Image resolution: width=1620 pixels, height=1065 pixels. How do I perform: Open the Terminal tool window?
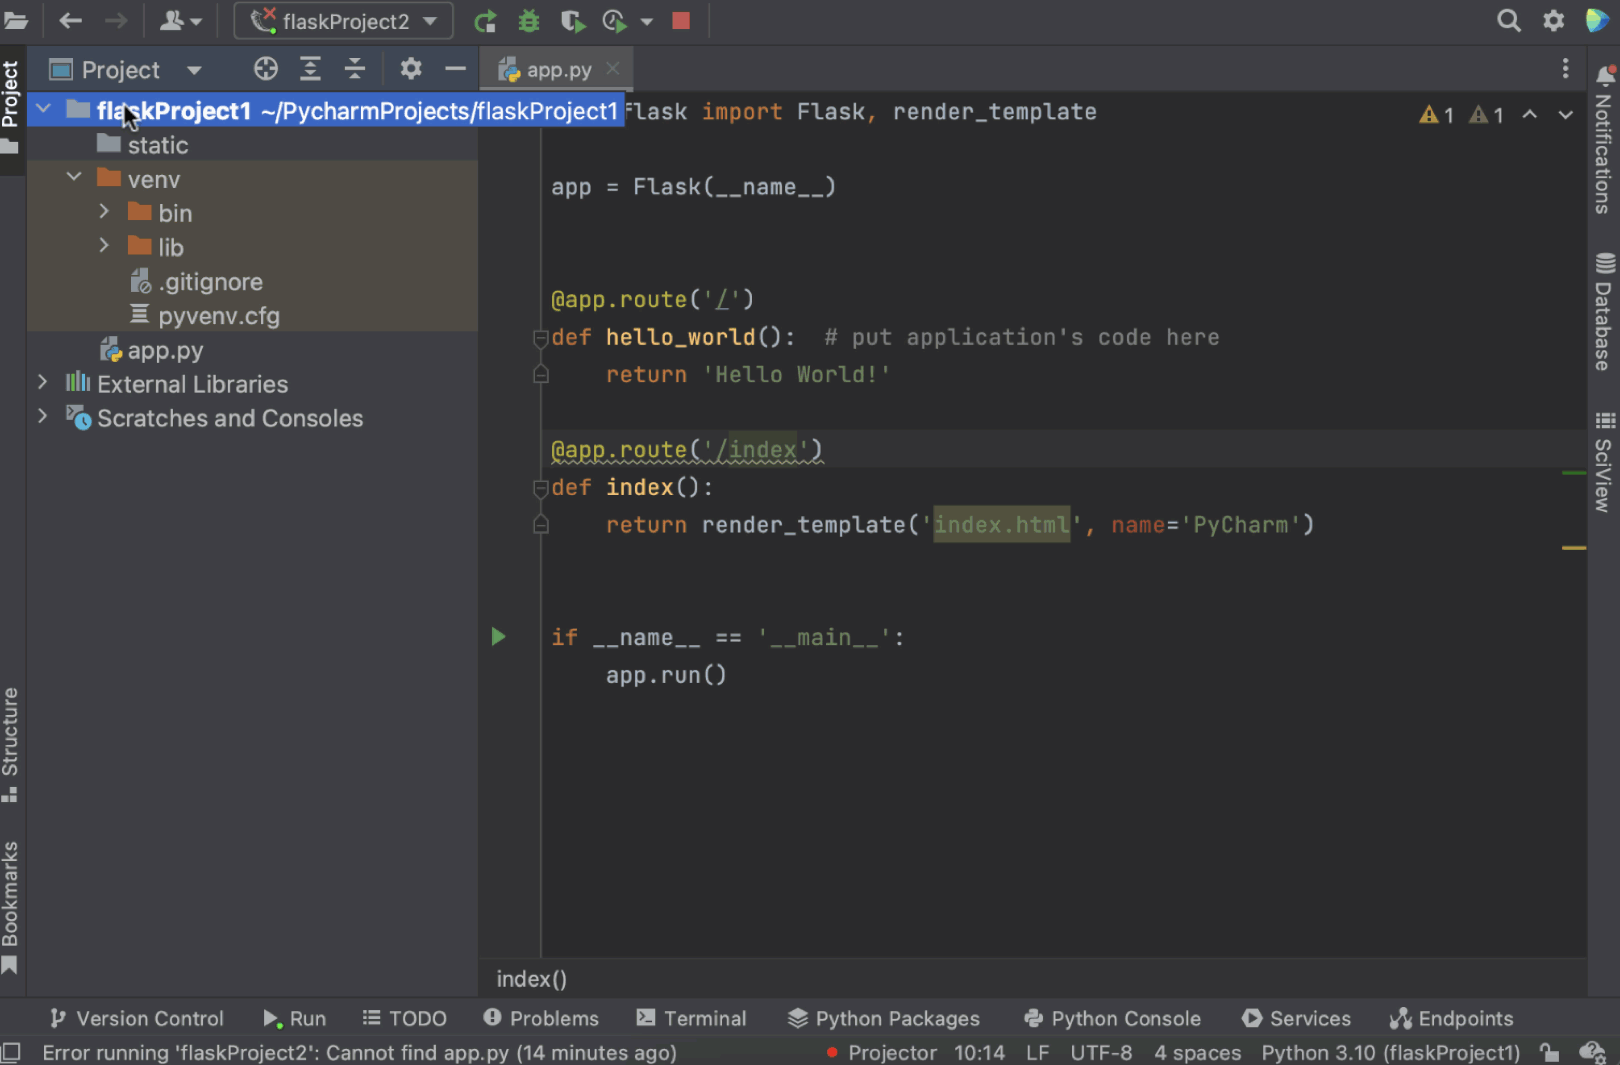(x=691, y=1018)
